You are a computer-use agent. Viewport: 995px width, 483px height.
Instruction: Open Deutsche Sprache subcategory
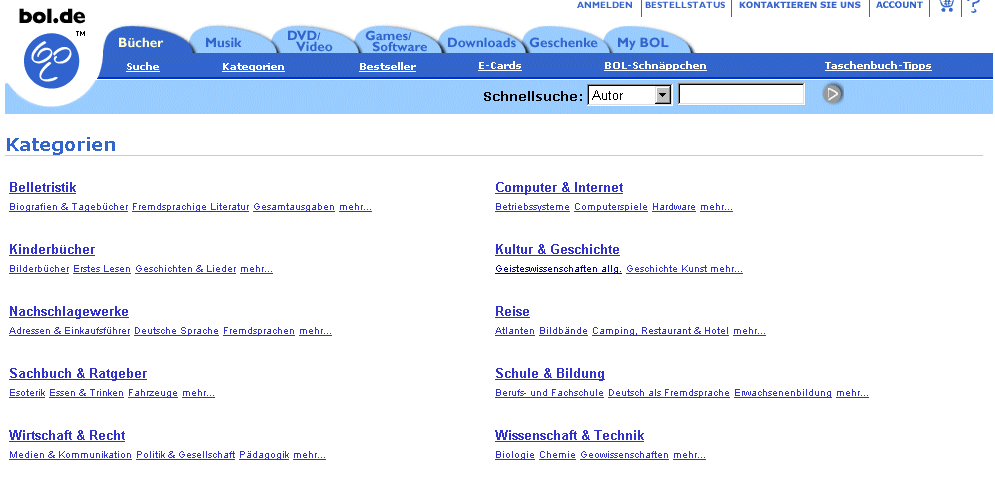[176, 331]
